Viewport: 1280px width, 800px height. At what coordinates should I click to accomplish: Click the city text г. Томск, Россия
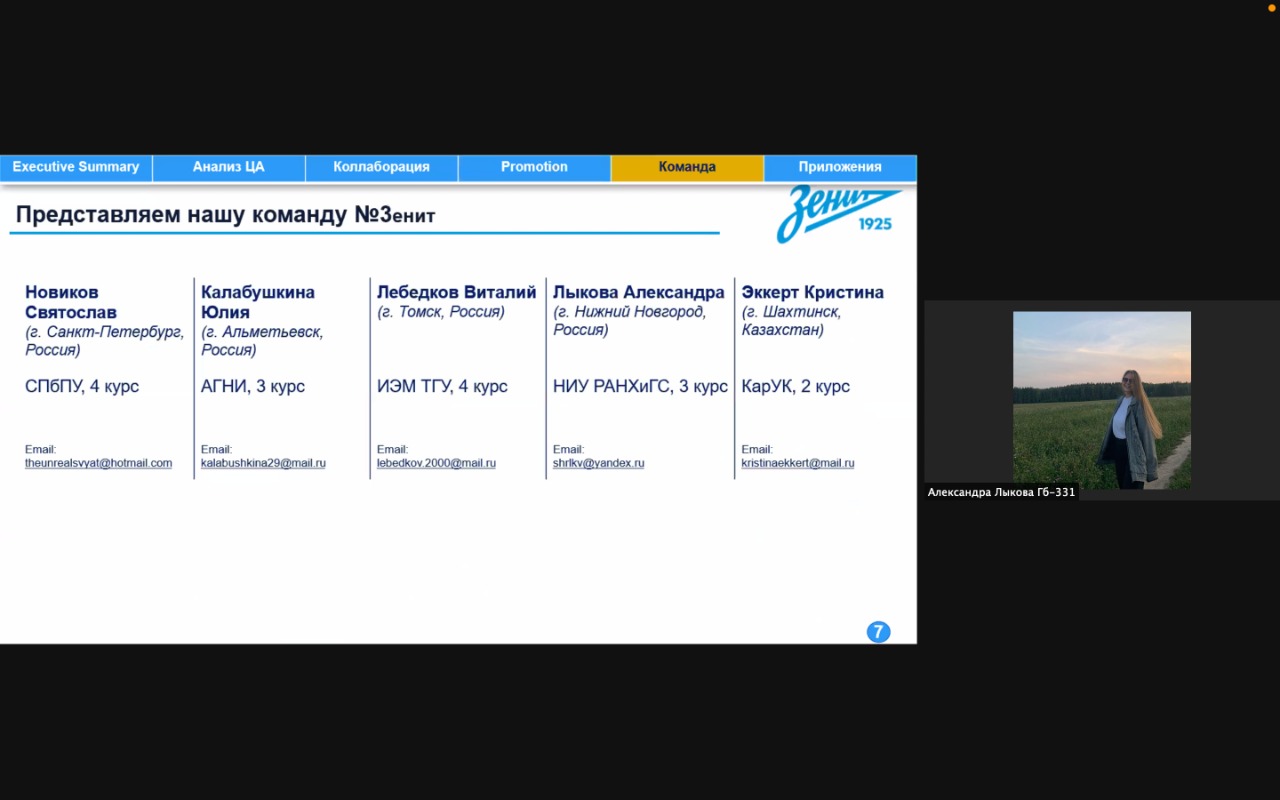[x=441, y=312]
